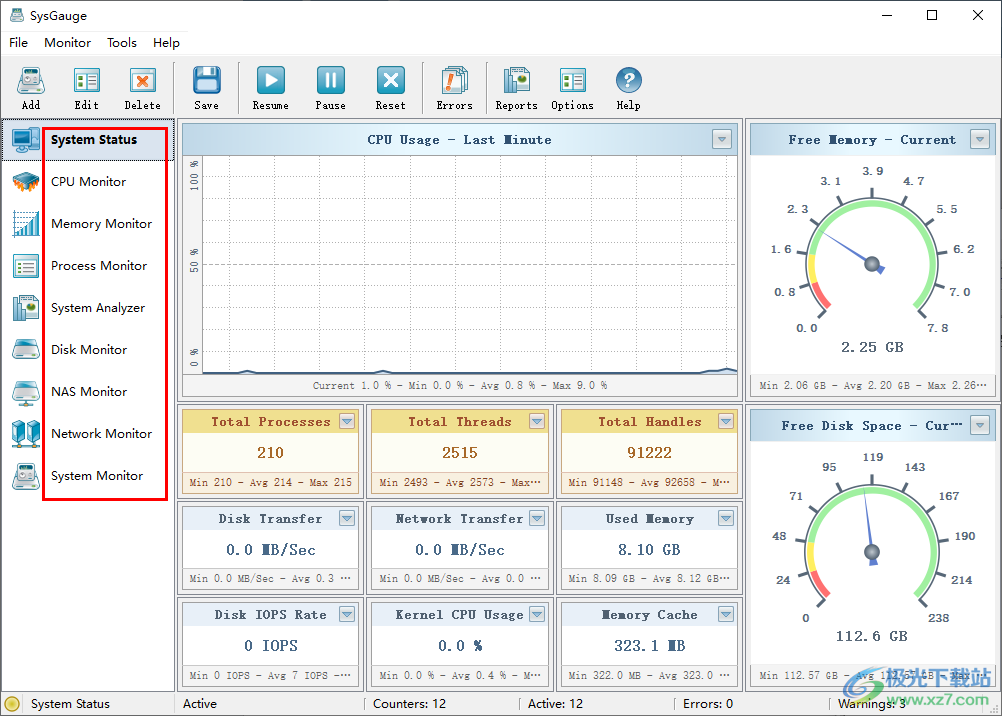Click the Used Memory value 8.10 GB
The image size is (1002, 716).
(x=649, y=550)
